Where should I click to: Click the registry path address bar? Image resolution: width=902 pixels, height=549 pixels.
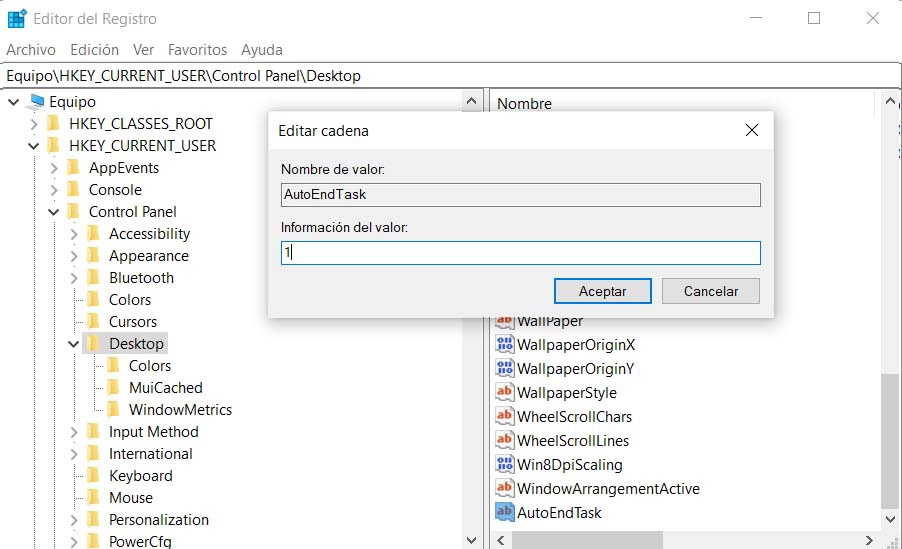point(450,75)
